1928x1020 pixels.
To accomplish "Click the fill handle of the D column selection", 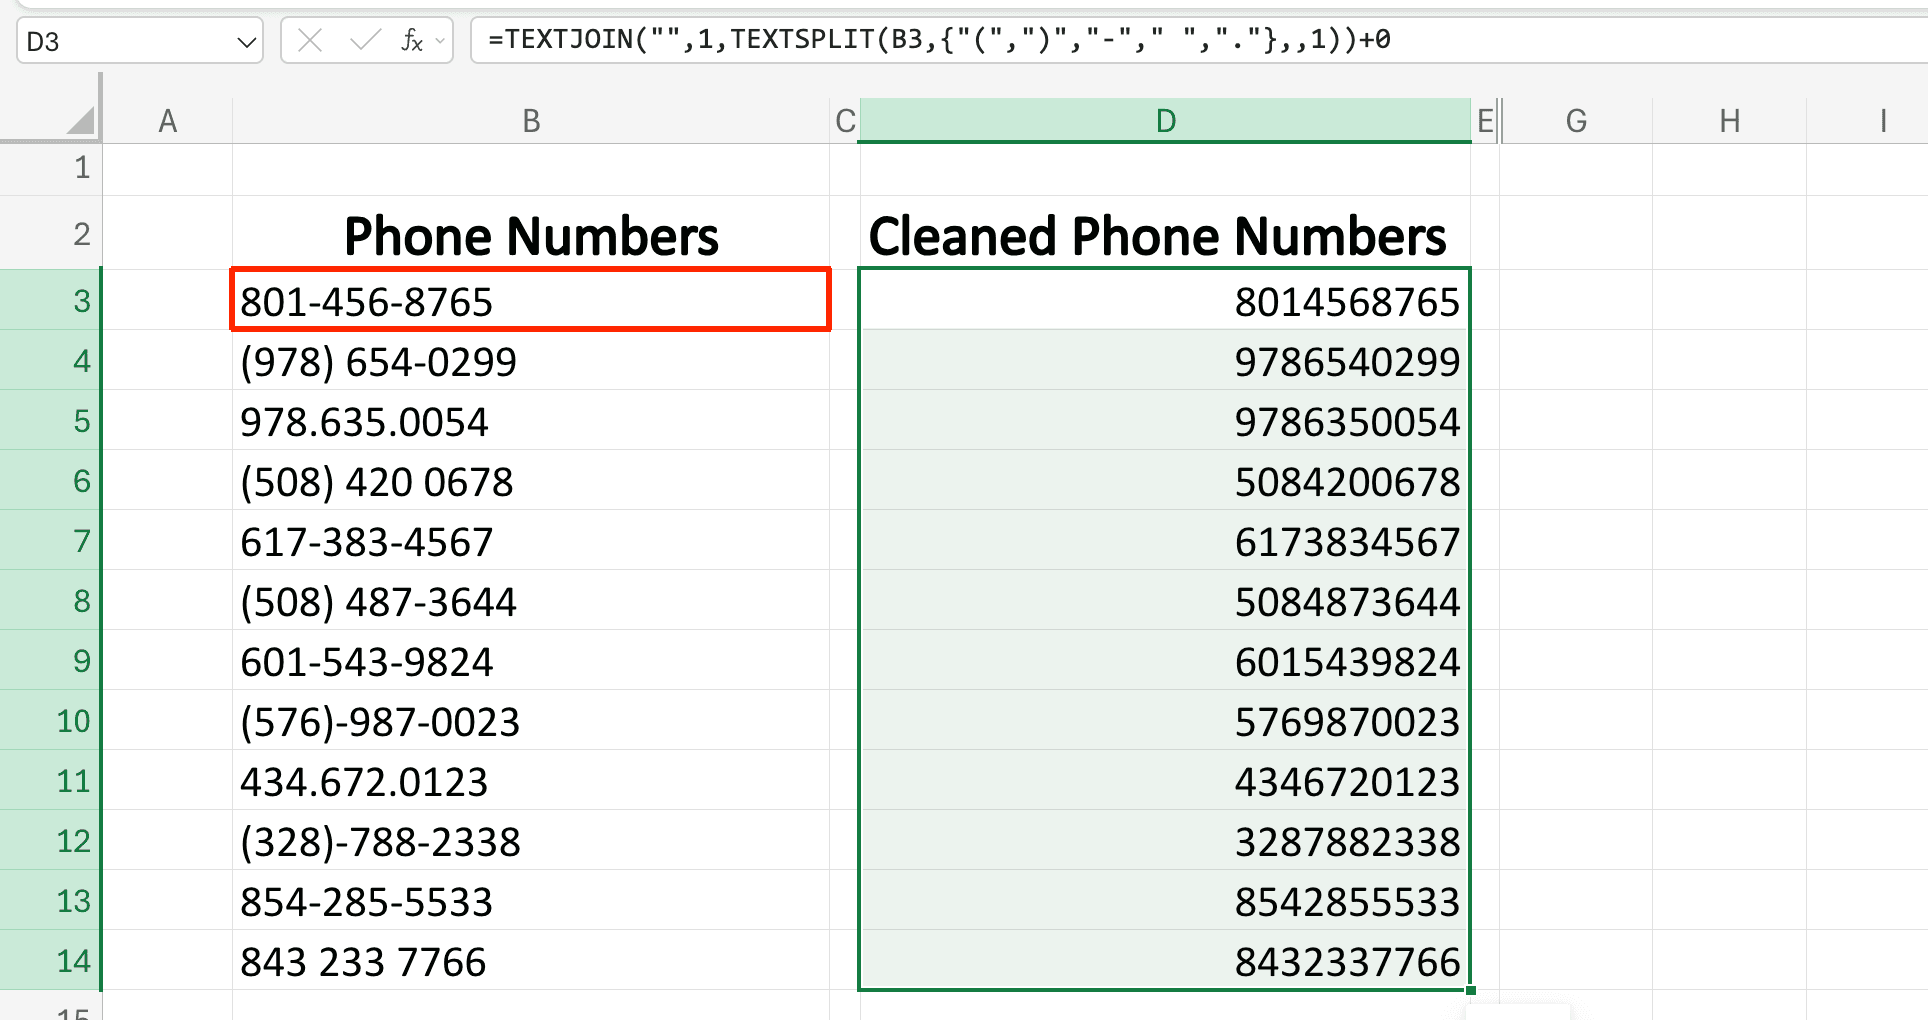I will [1470, 988].
